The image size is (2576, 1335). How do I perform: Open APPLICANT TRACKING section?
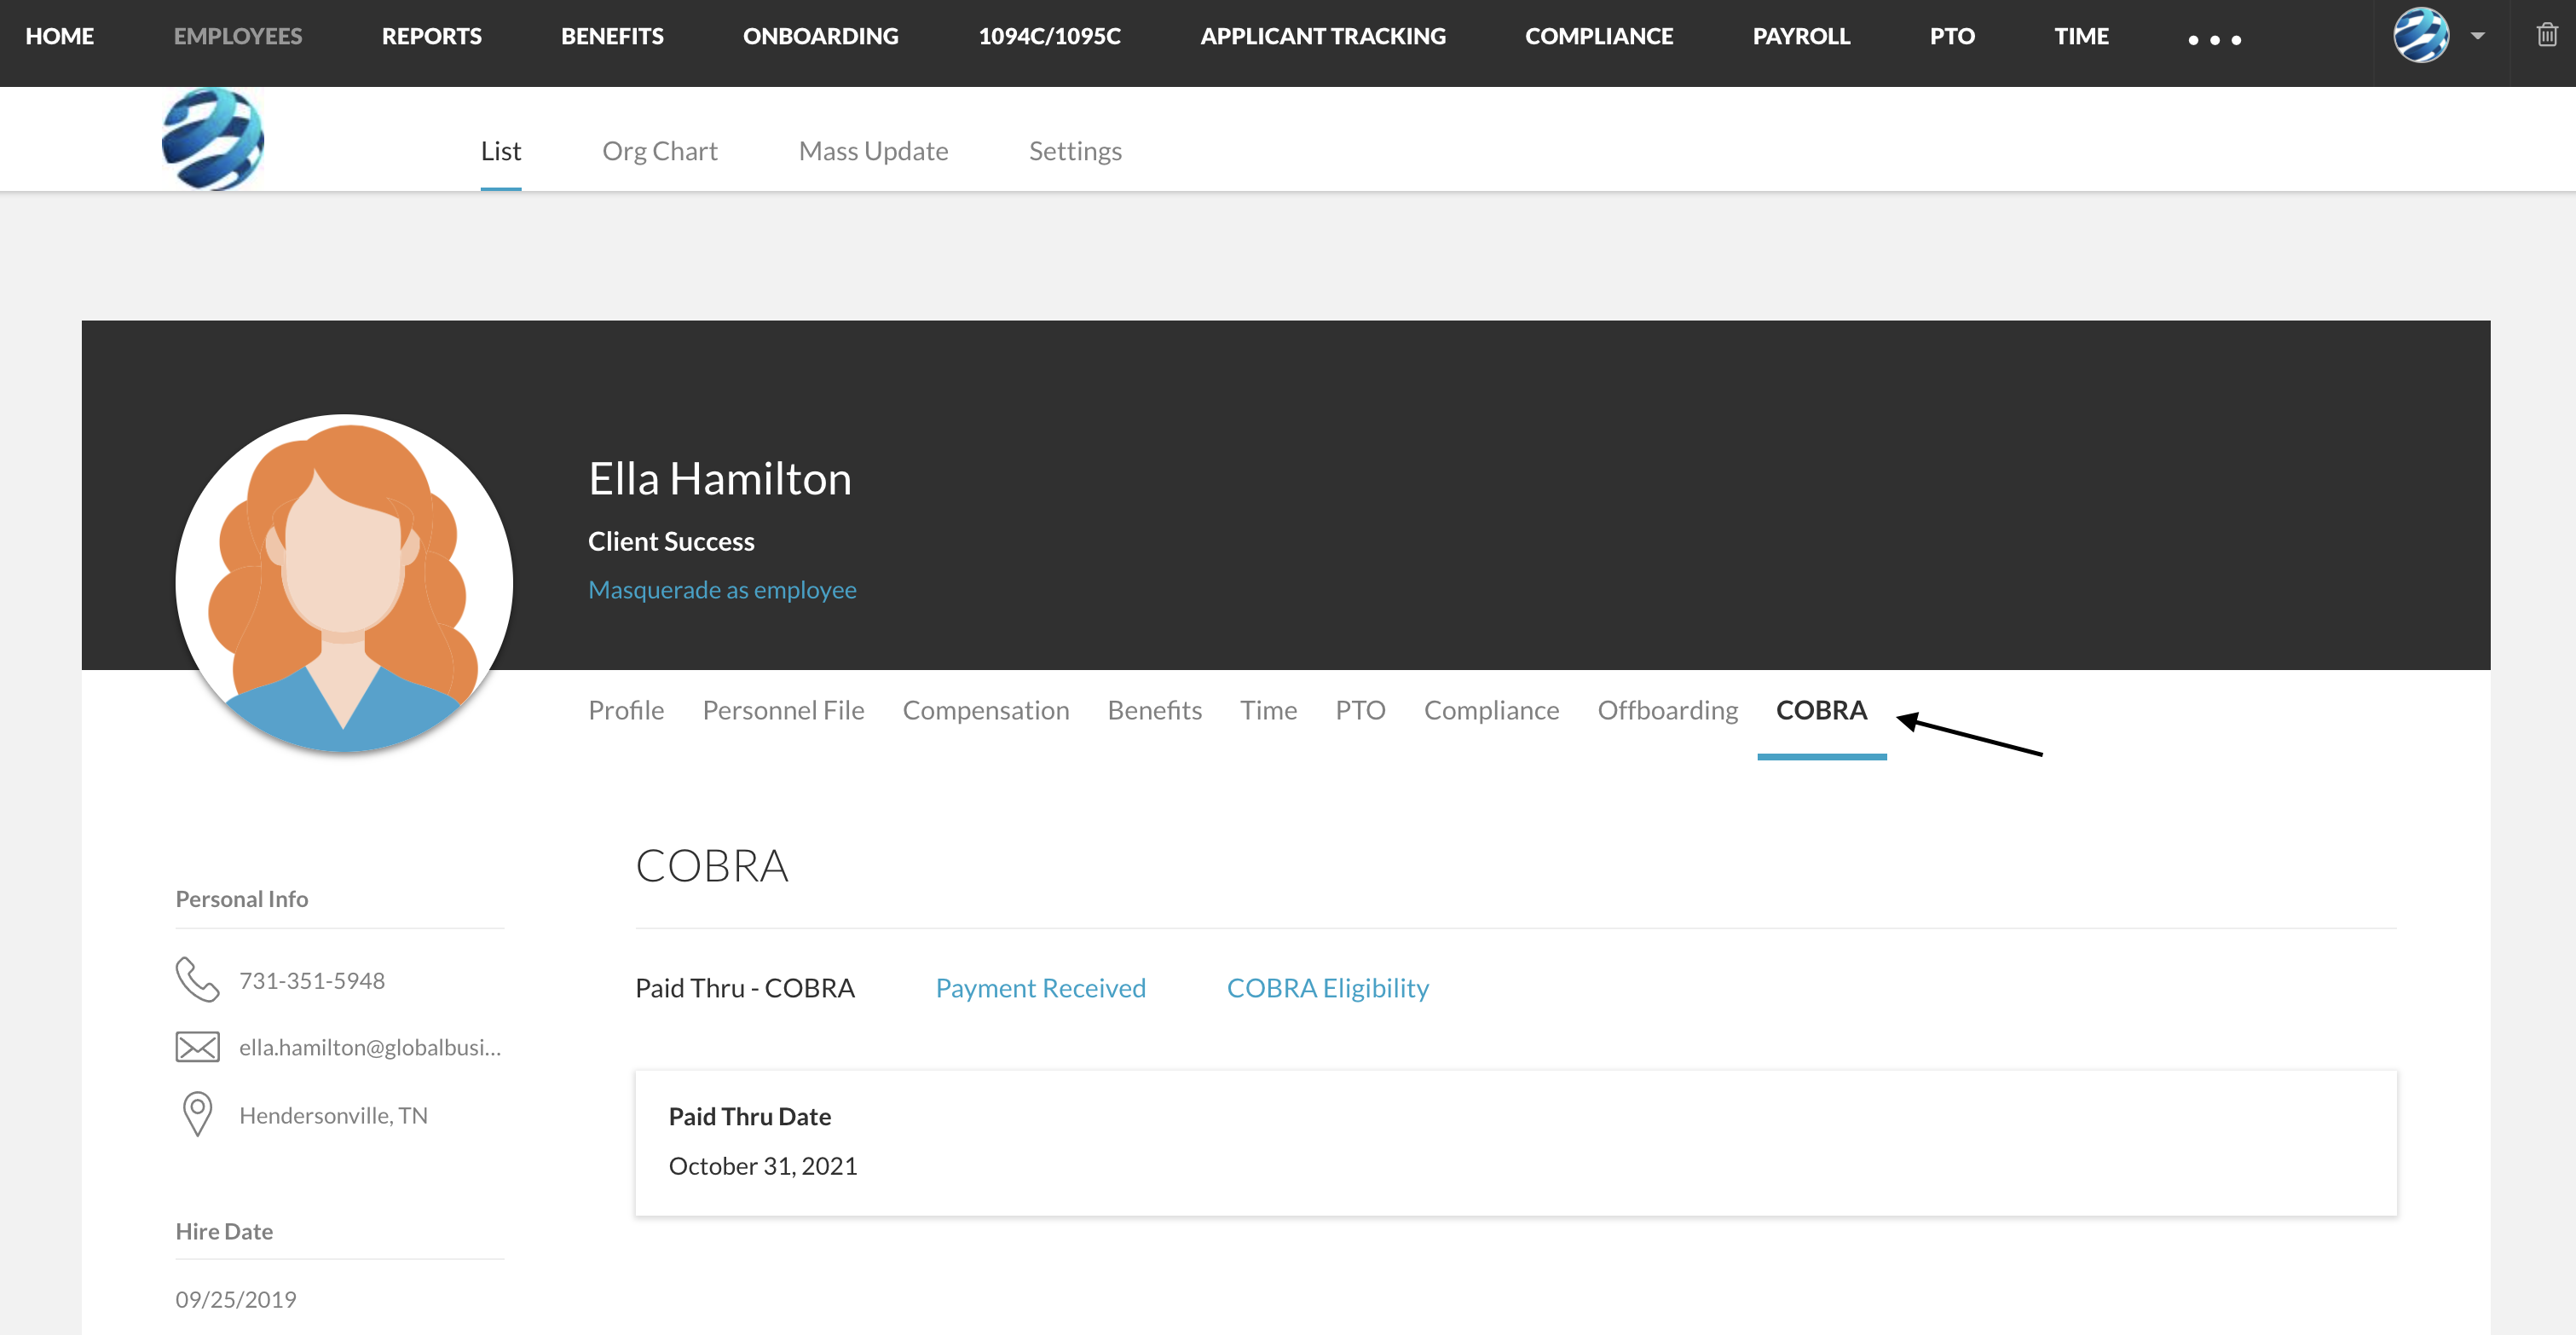(1323, 36)
